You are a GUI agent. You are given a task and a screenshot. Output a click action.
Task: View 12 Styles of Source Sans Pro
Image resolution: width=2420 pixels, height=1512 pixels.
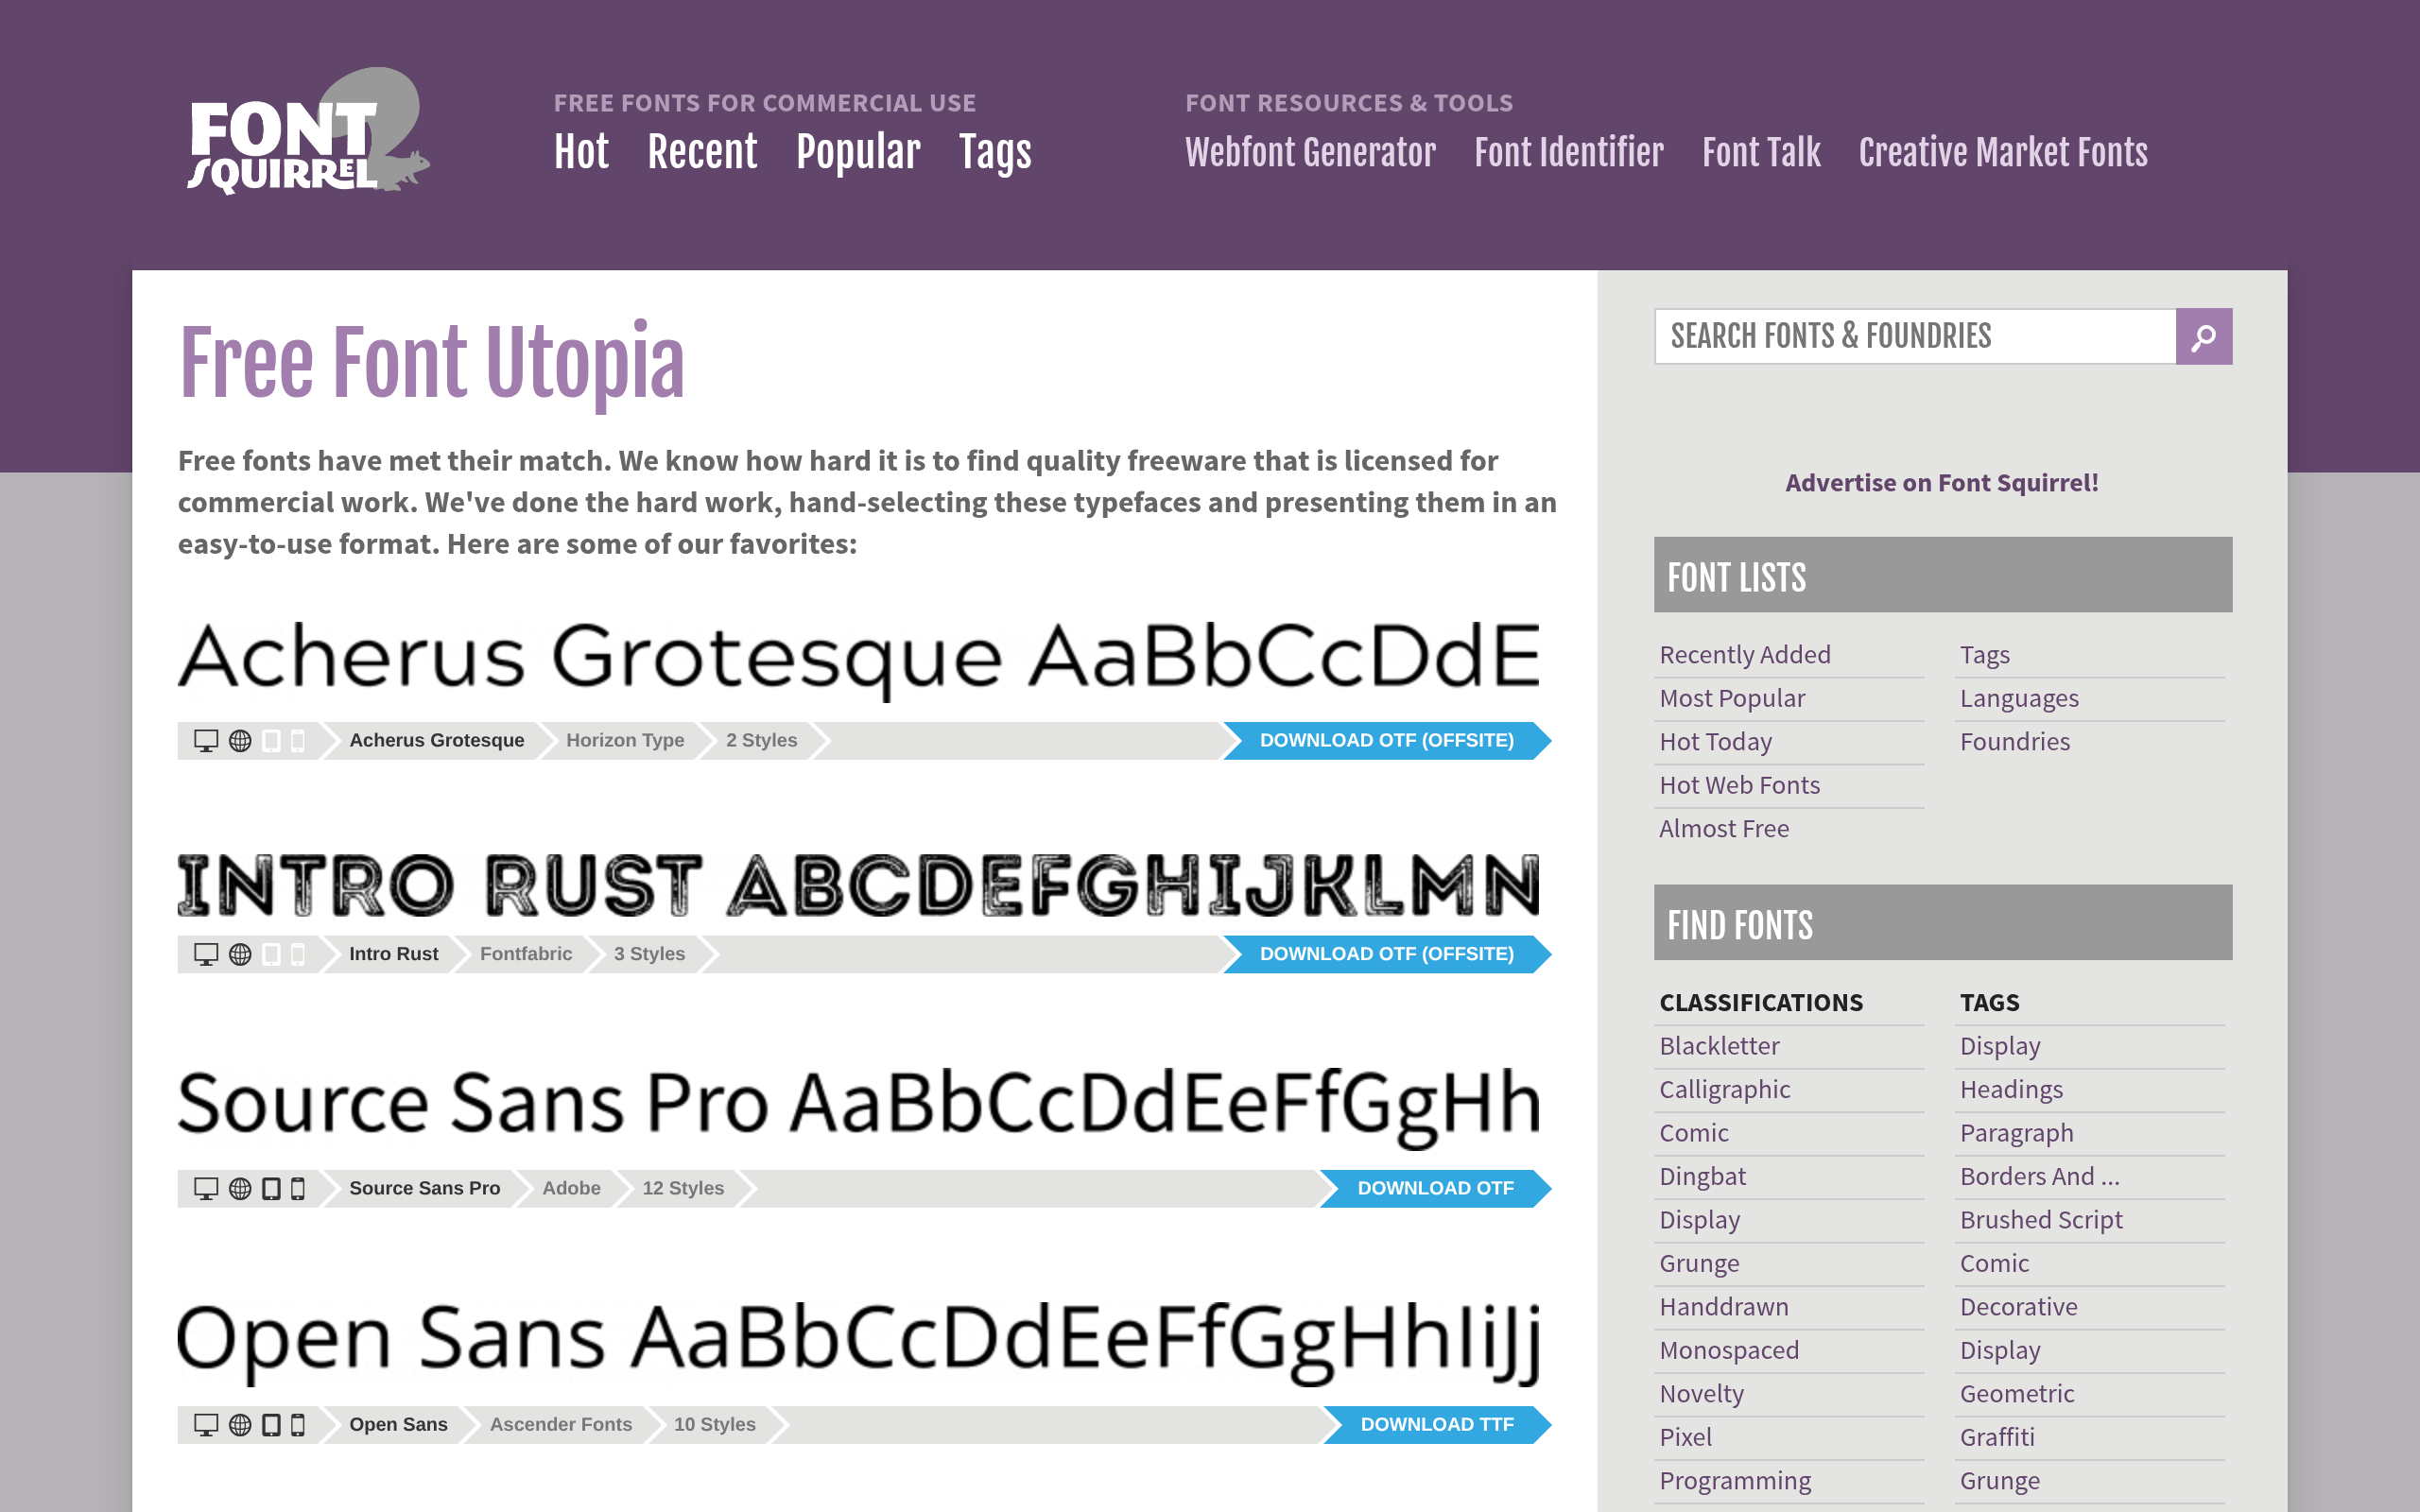tap(683, 1188)
